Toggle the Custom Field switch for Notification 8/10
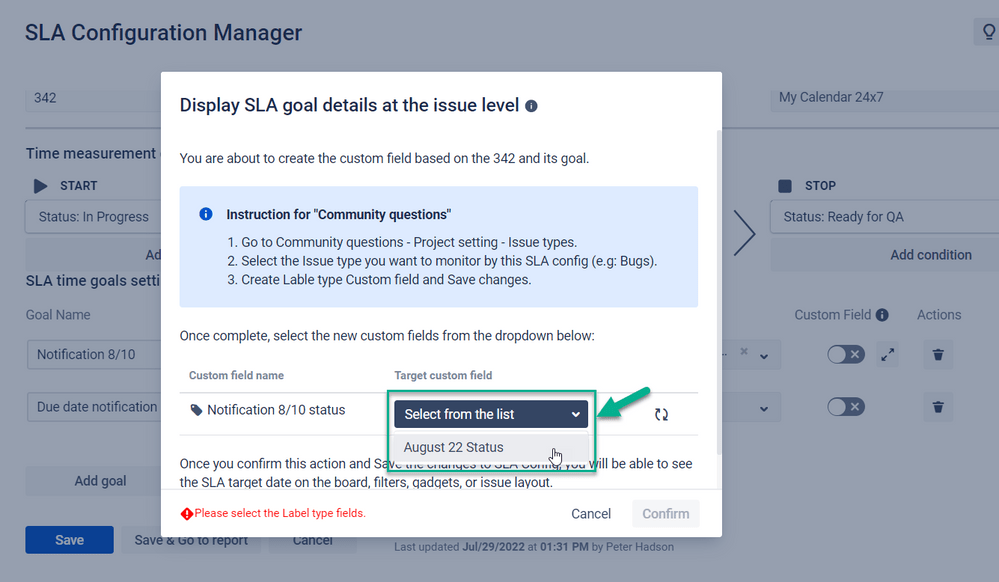This screenshot has height=582, width=999. tap(845, 354)
